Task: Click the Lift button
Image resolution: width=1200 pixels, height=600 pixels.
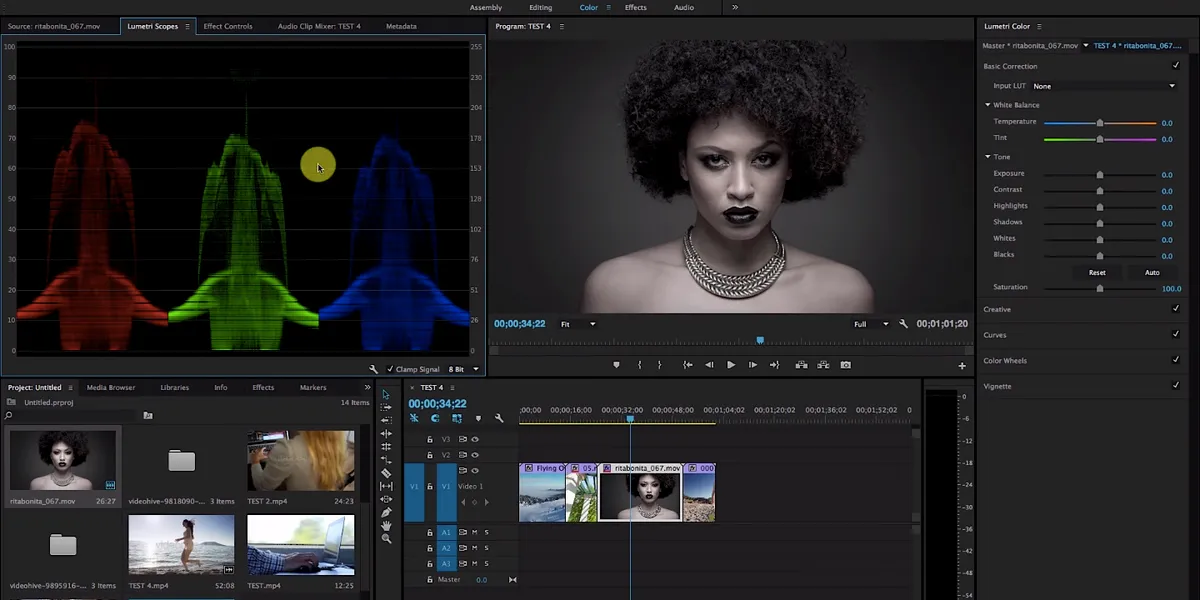Action: (802, 365)
